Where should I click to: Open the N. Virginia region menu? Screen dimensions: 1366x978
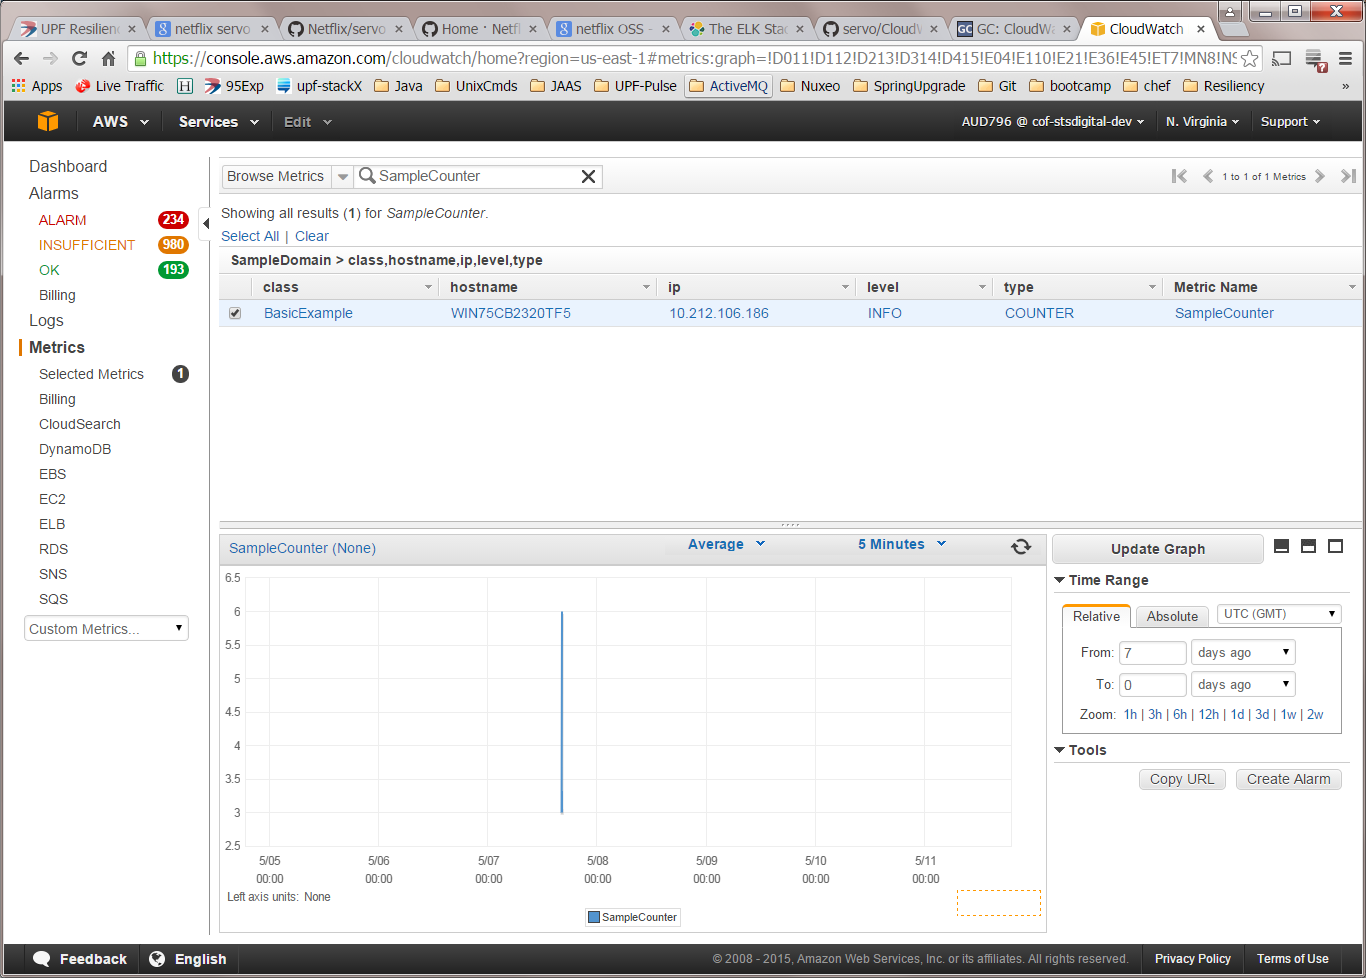click(1202, 122)
